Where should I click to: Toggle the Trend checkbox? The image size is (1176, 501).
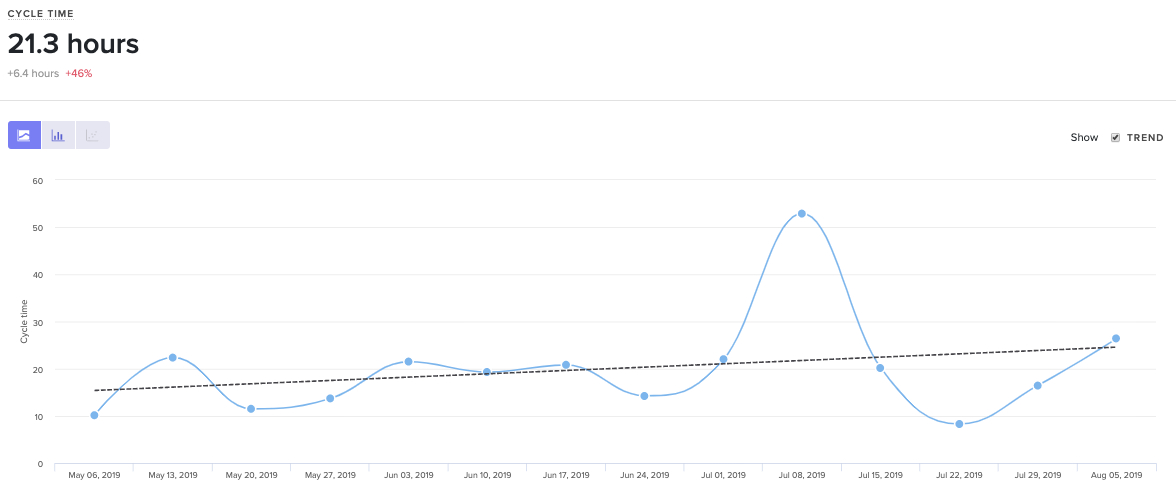tap(1116, 138)
